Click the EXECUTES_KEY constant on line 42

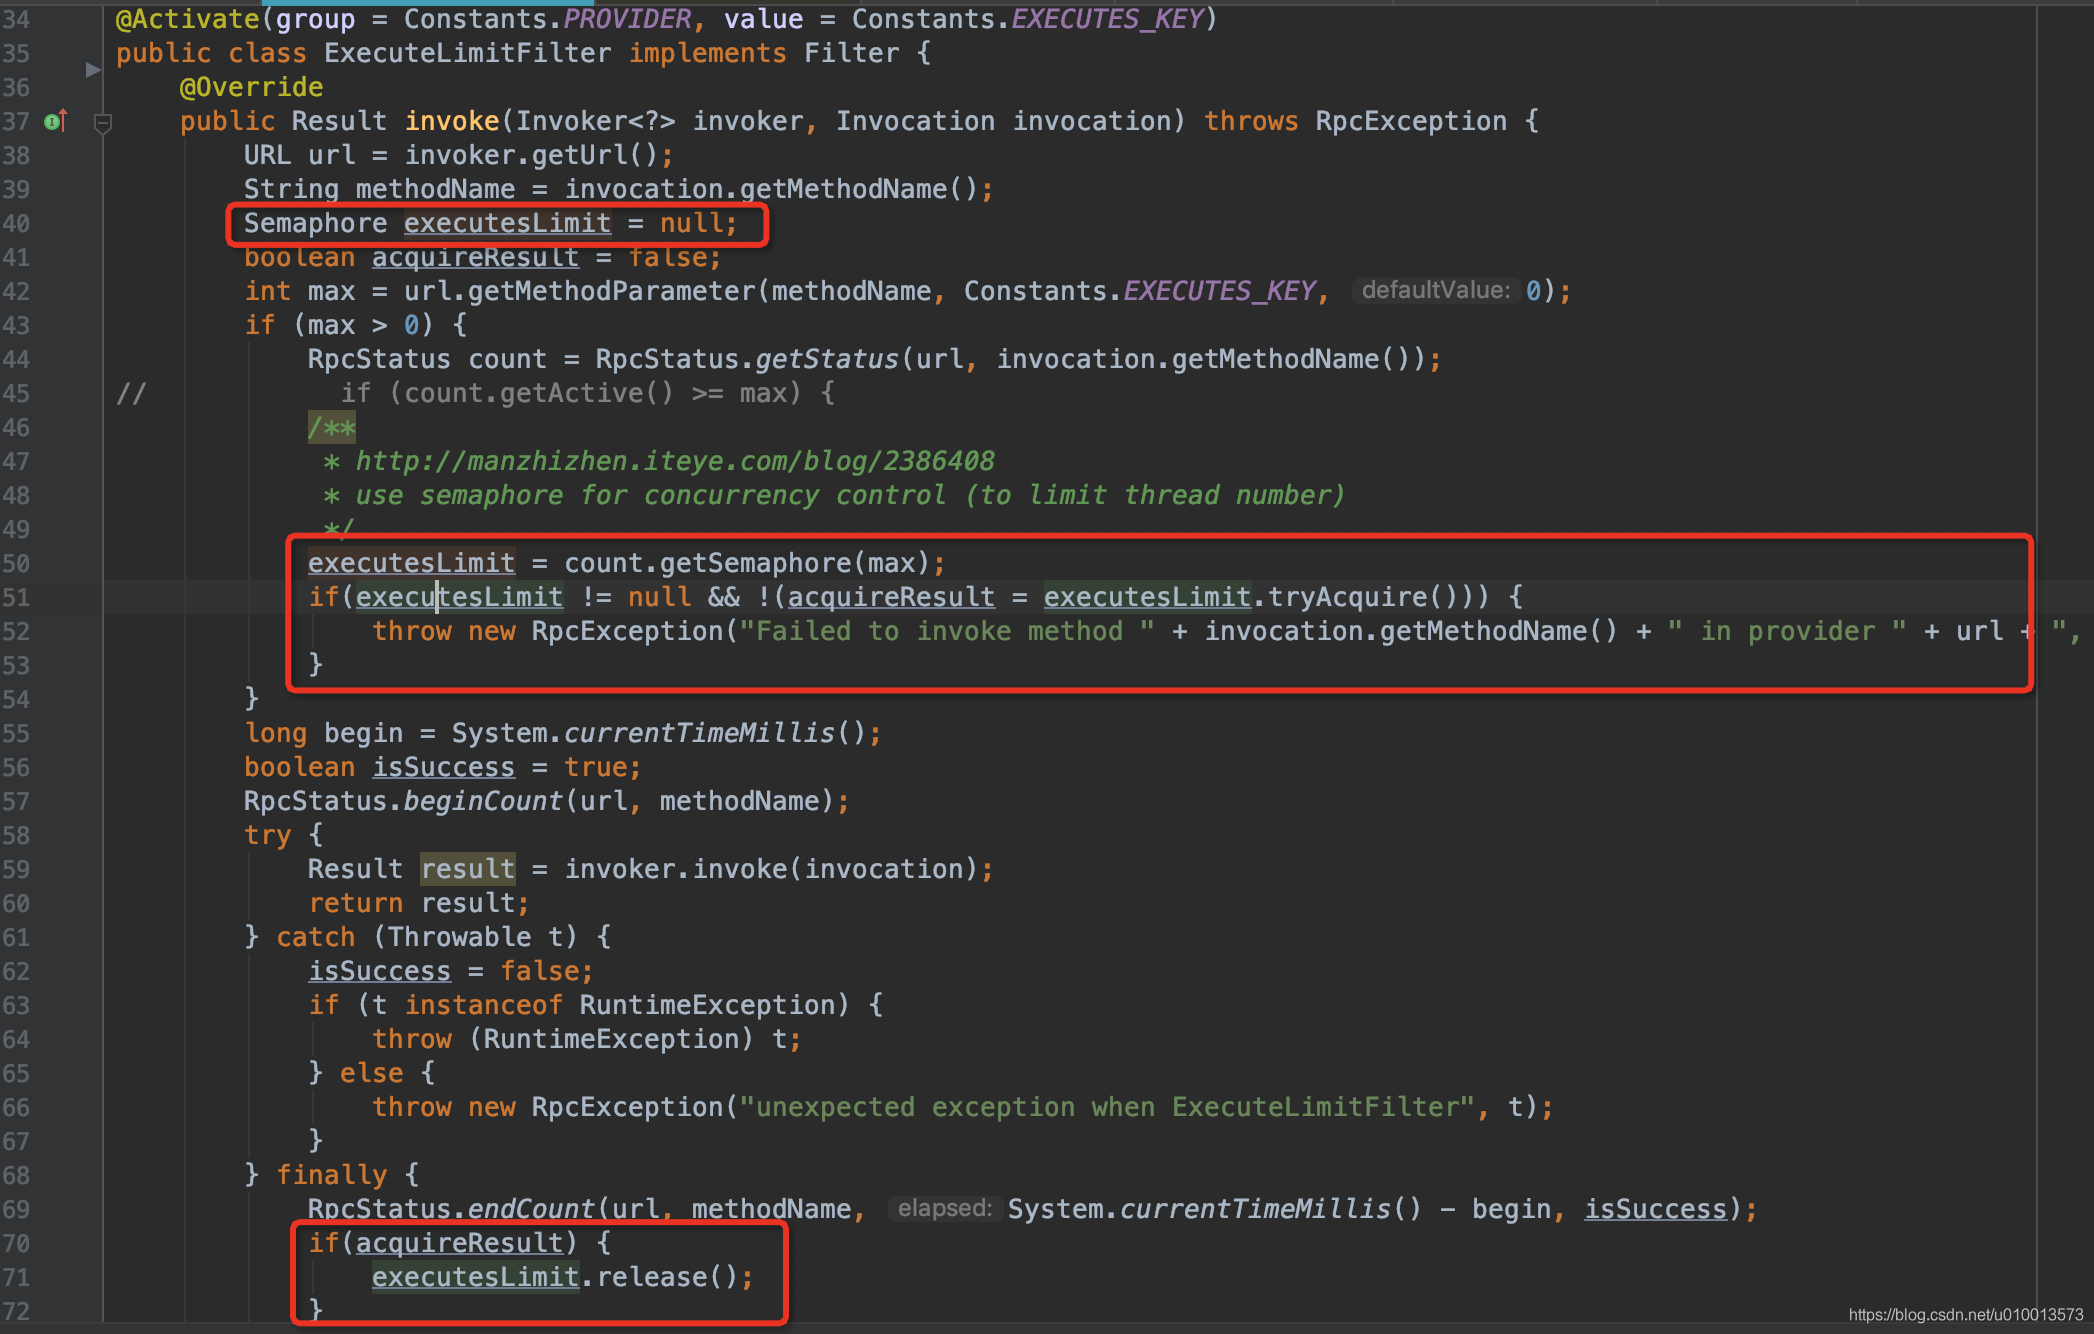tap(1219, 291)
